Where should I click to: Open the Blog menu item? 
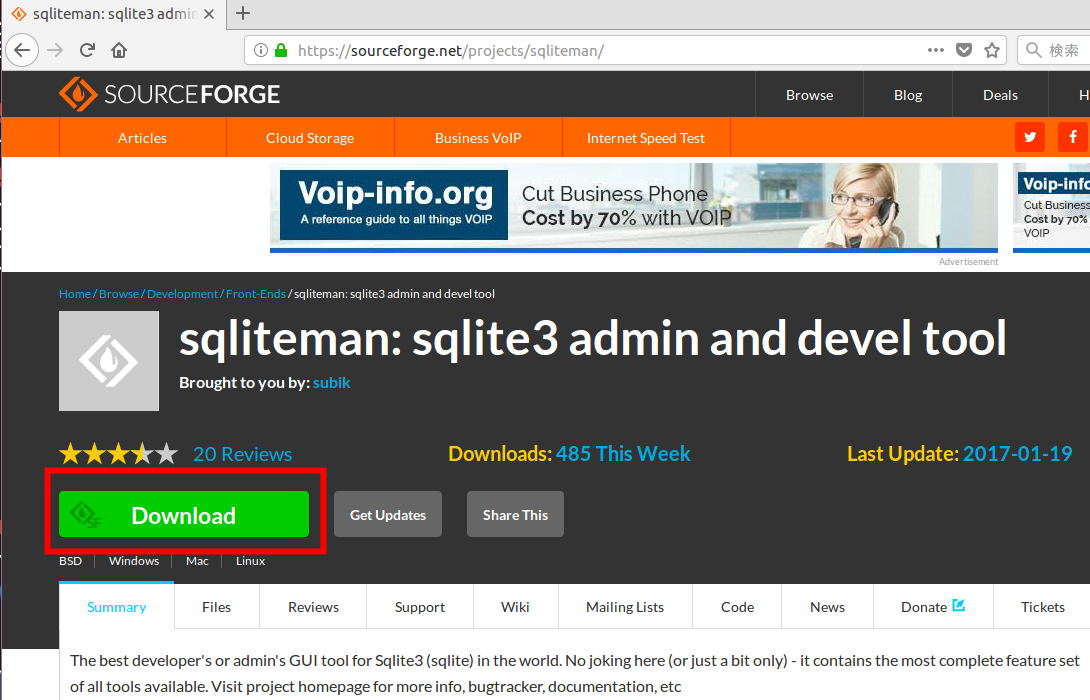908,95
